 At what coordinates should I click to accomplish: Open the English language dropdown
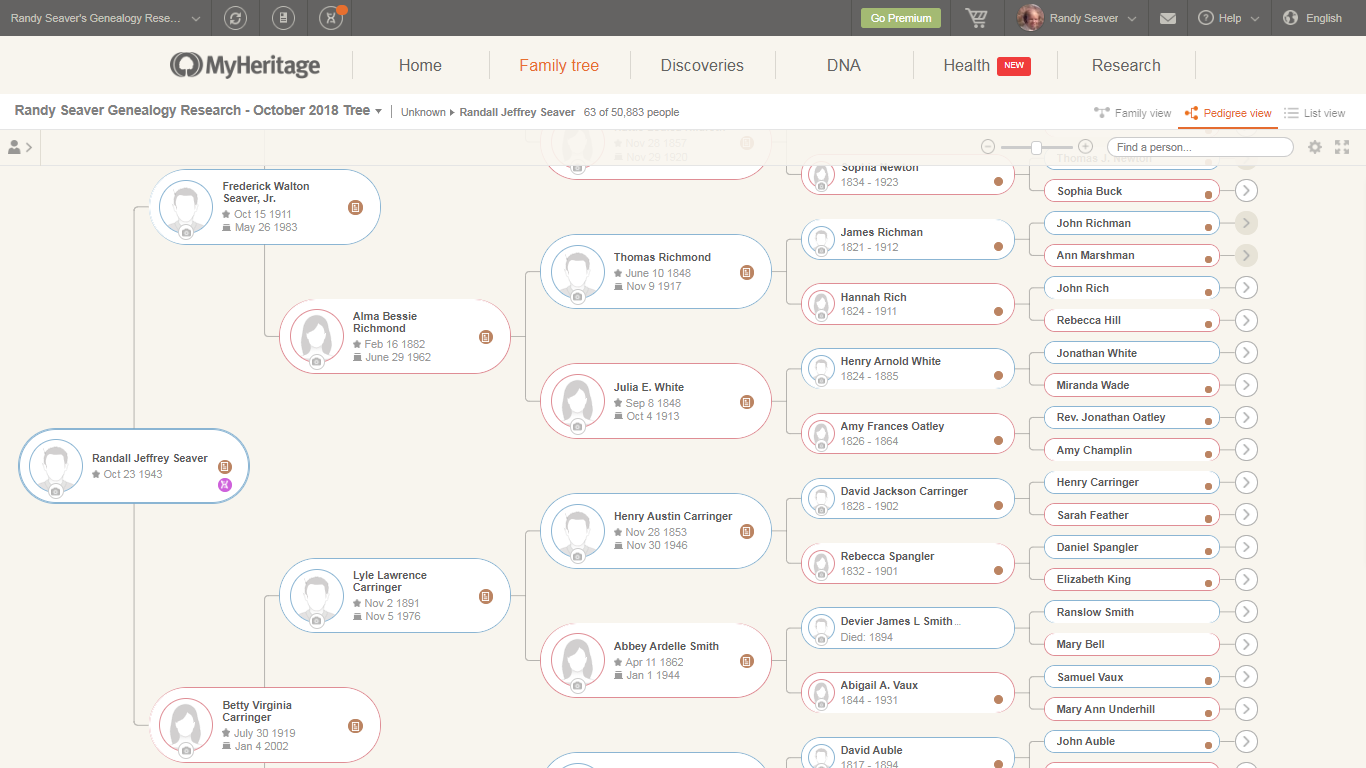coord(1311,18)
